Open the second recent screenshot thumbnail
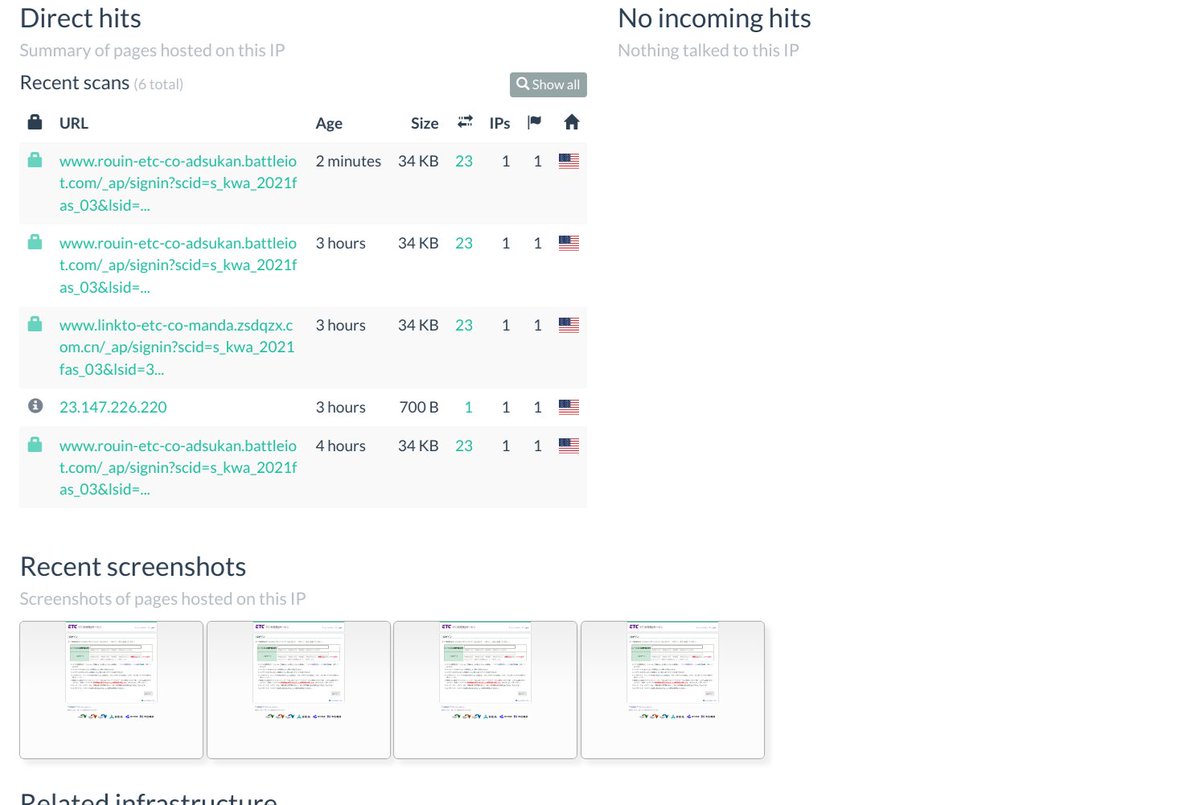 click(x=298, y=689)
